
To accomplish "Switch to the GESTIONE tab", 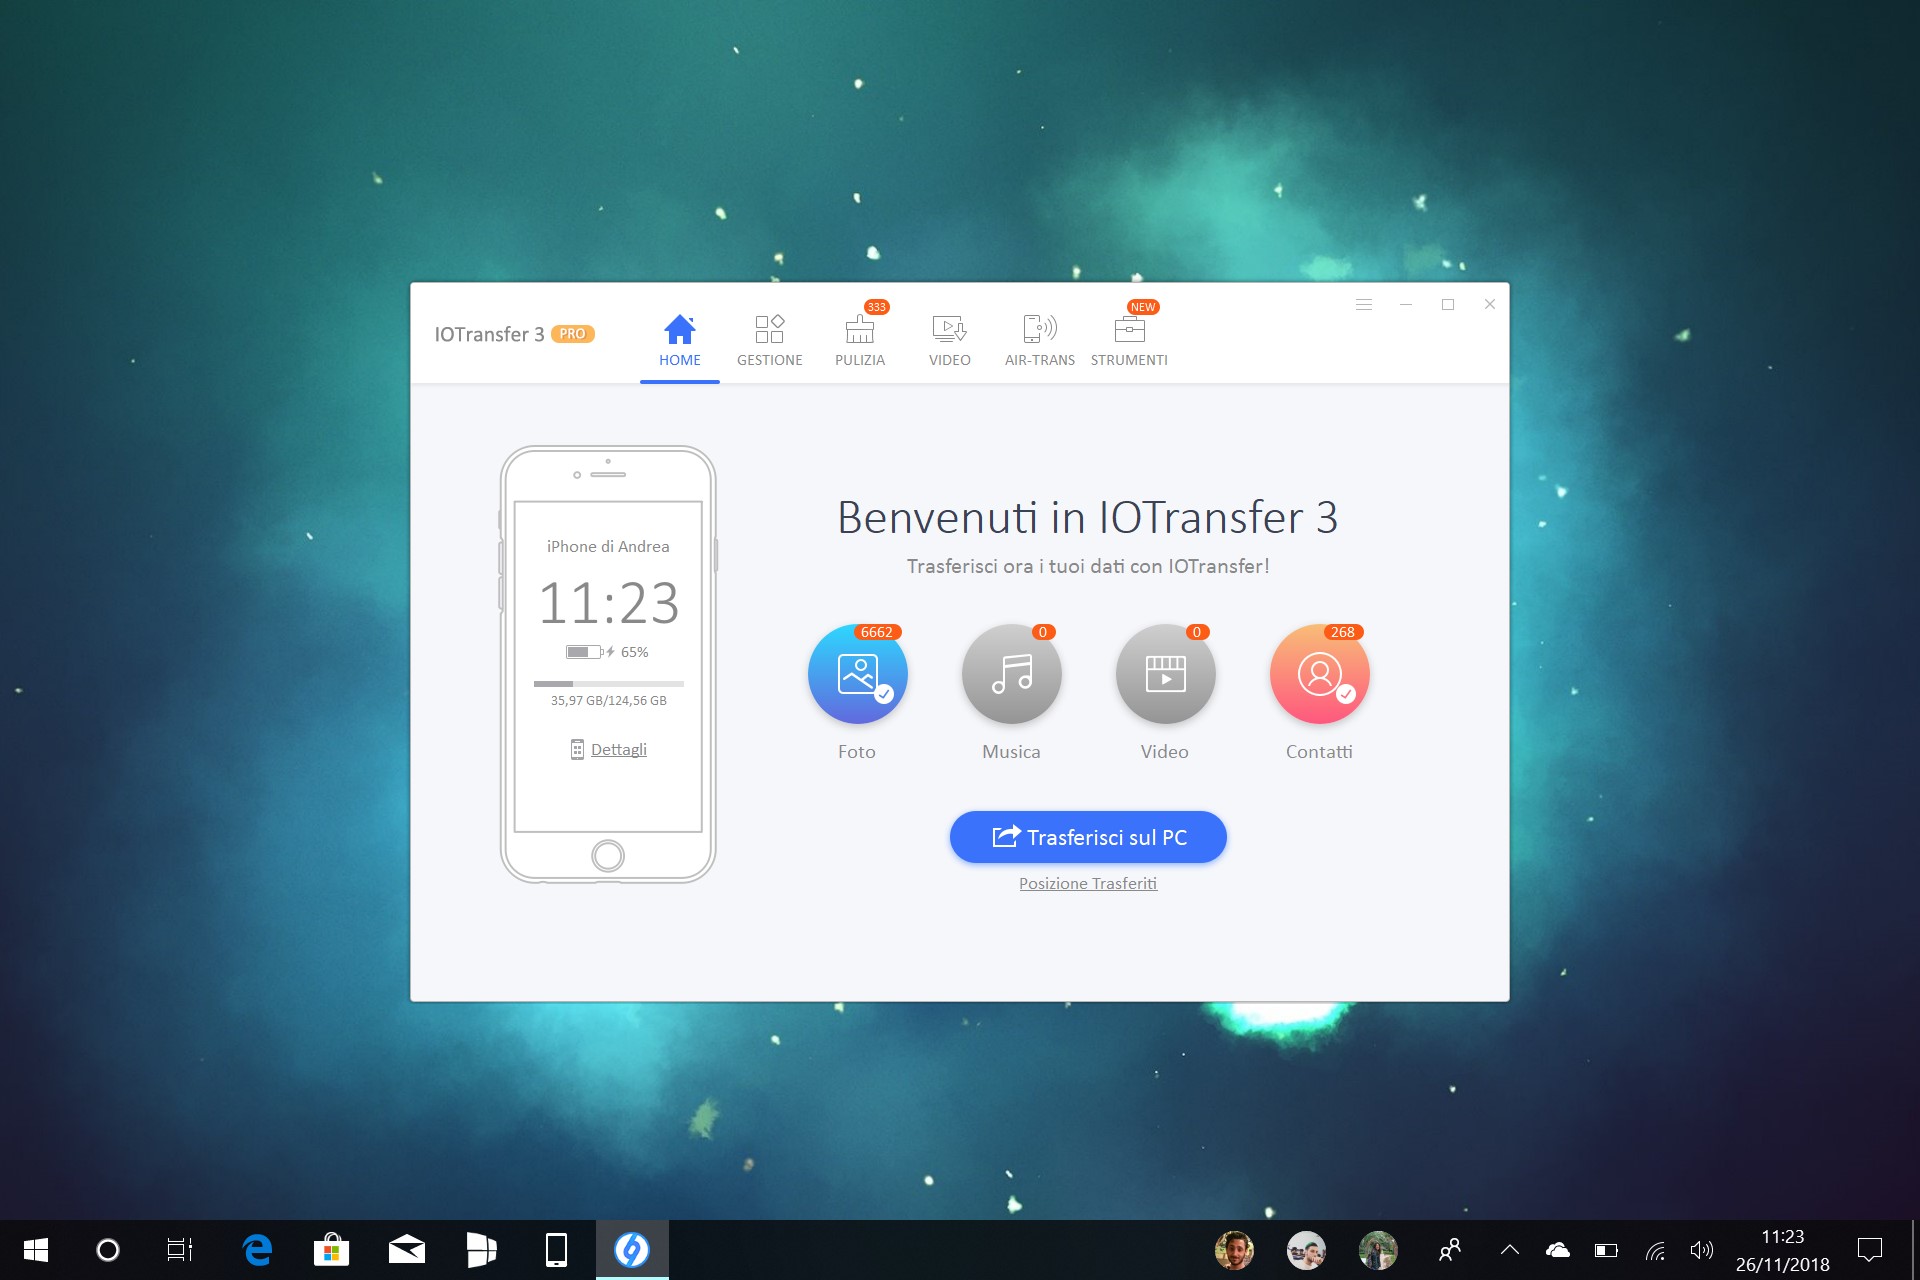I will [x=769, y=341].
